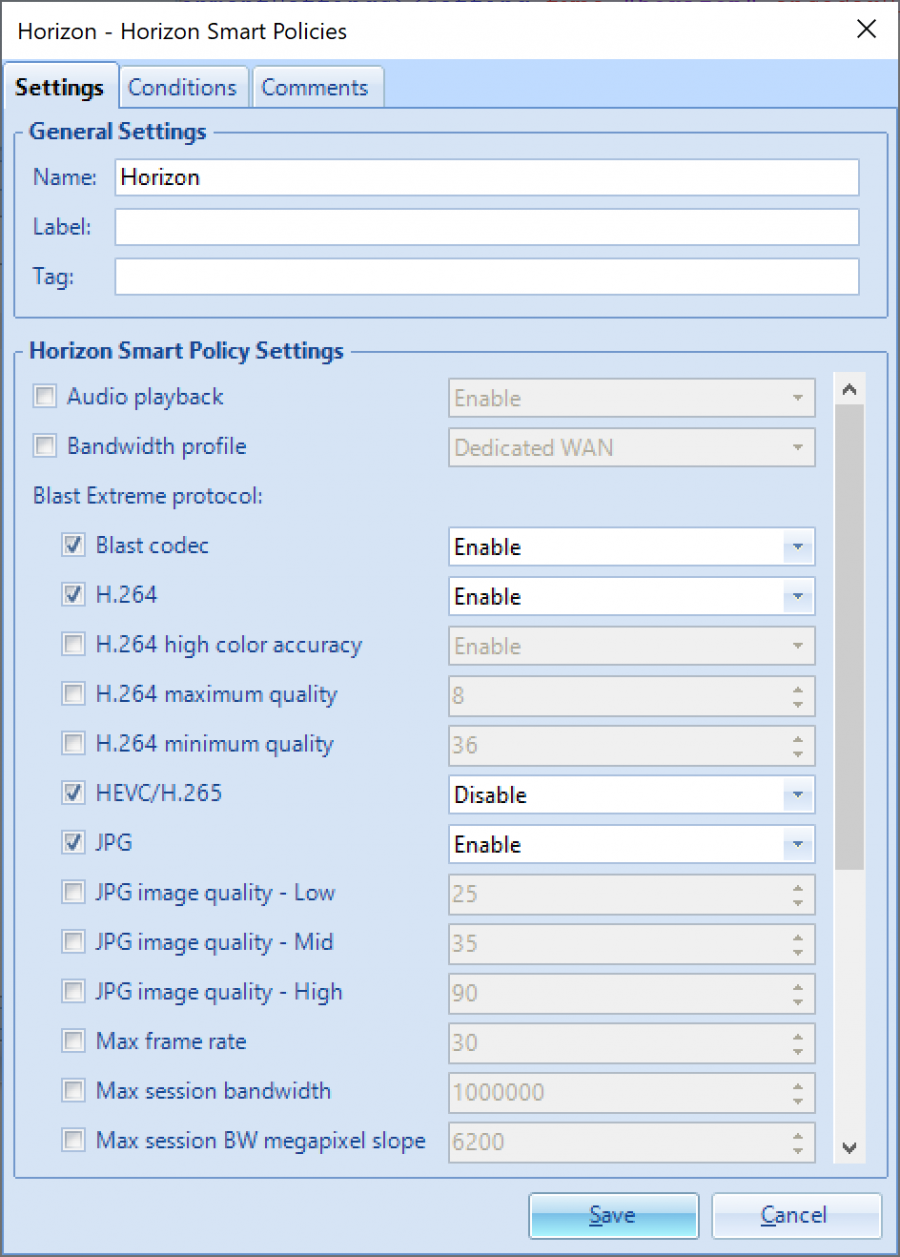Focus the Name field containing Horizon

click(486, 177)
